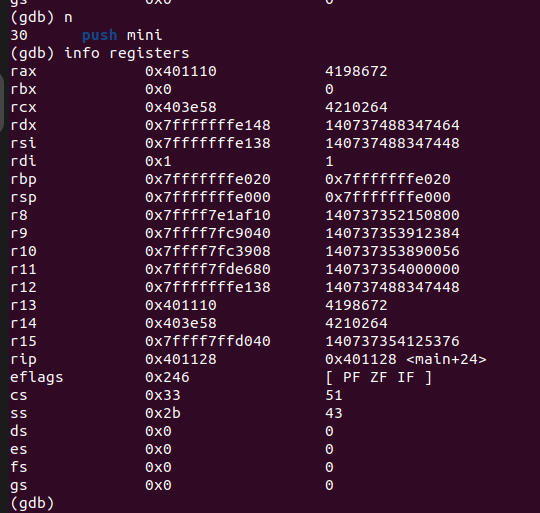
Task: Select the rcx decimal value 4210264
Action: click(x=356, y=107)
